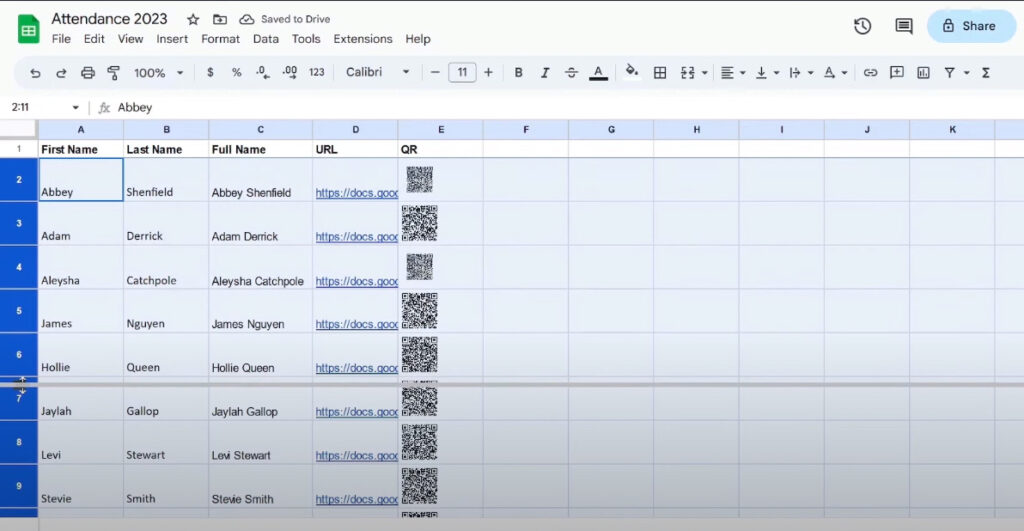Open Calibri font dropdown
Screen dimensions: 1024x531
[377, 72]
